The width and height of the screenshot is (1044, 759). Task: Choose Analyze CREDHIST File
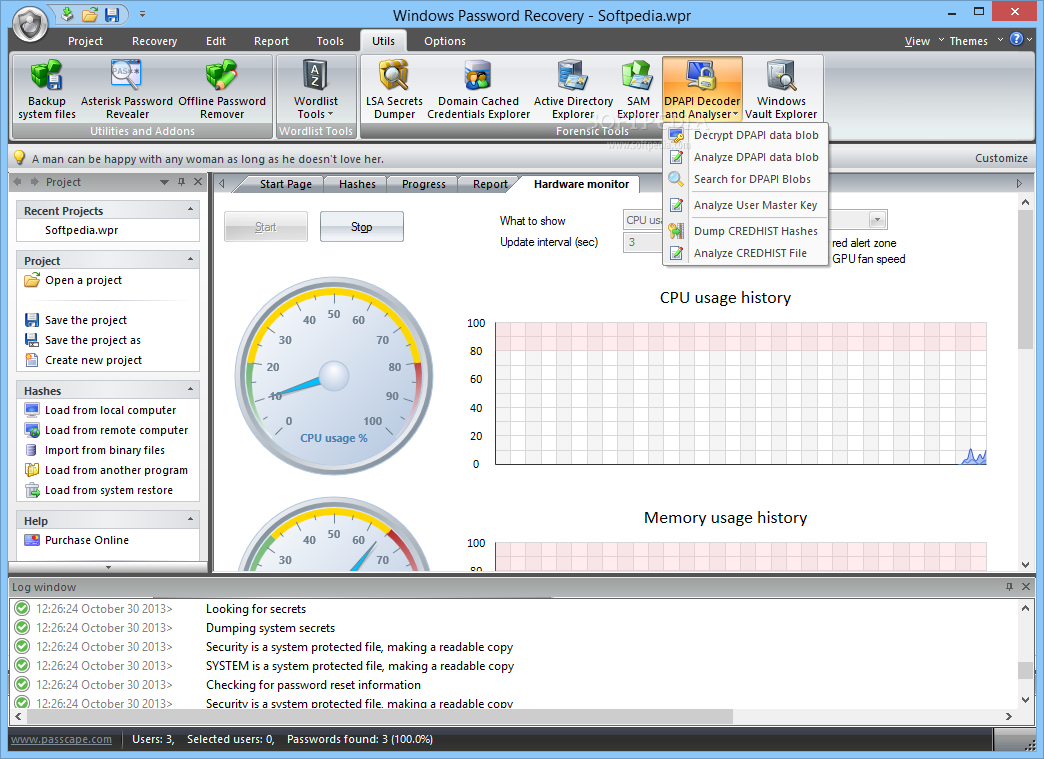tap(746, 253)
